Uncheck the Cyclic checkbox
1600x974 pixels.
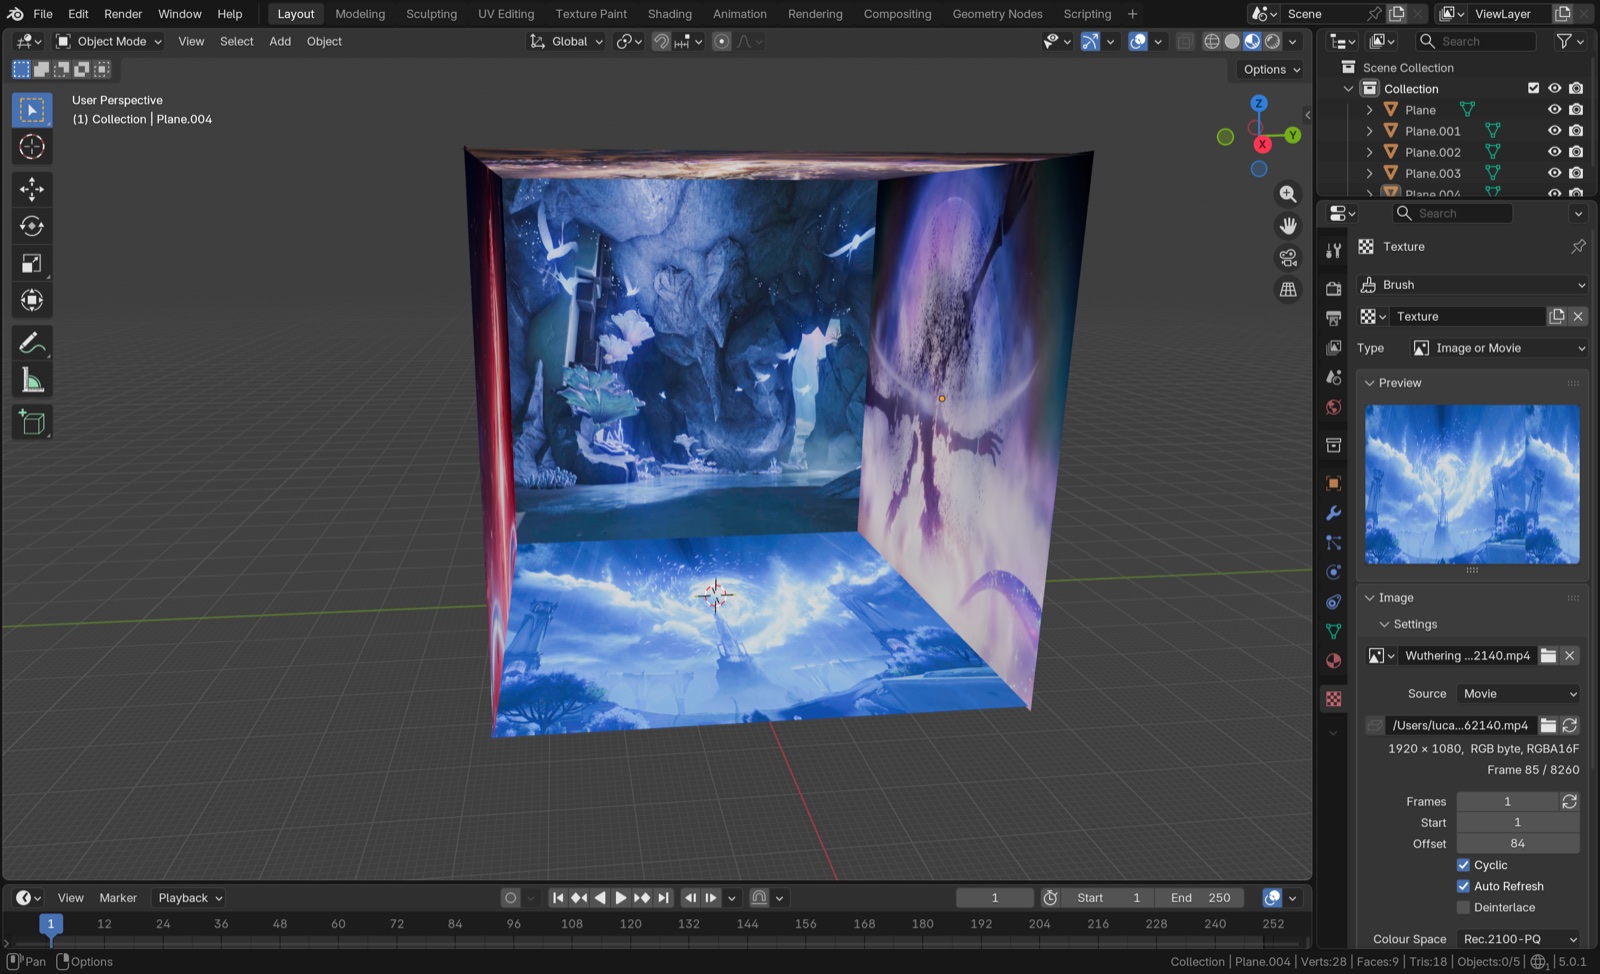(x=1463, y=865)
